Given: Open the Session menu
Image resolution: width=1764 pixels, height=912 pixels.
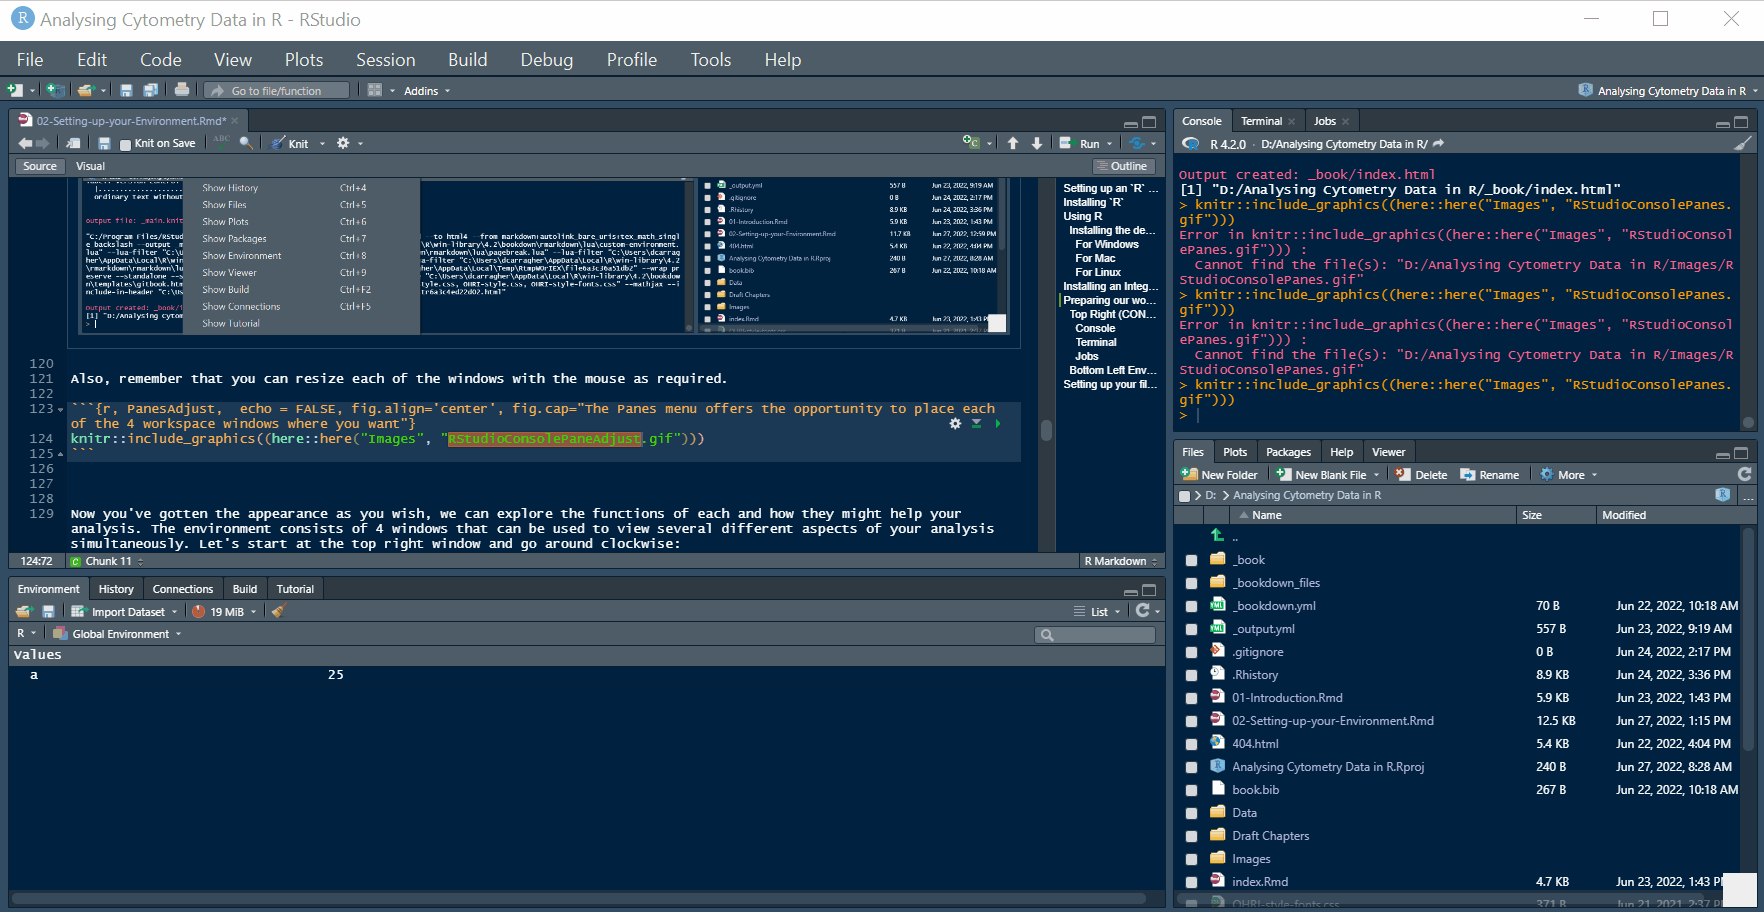Looking at the screenshot, I should click(x=385, y=60).
